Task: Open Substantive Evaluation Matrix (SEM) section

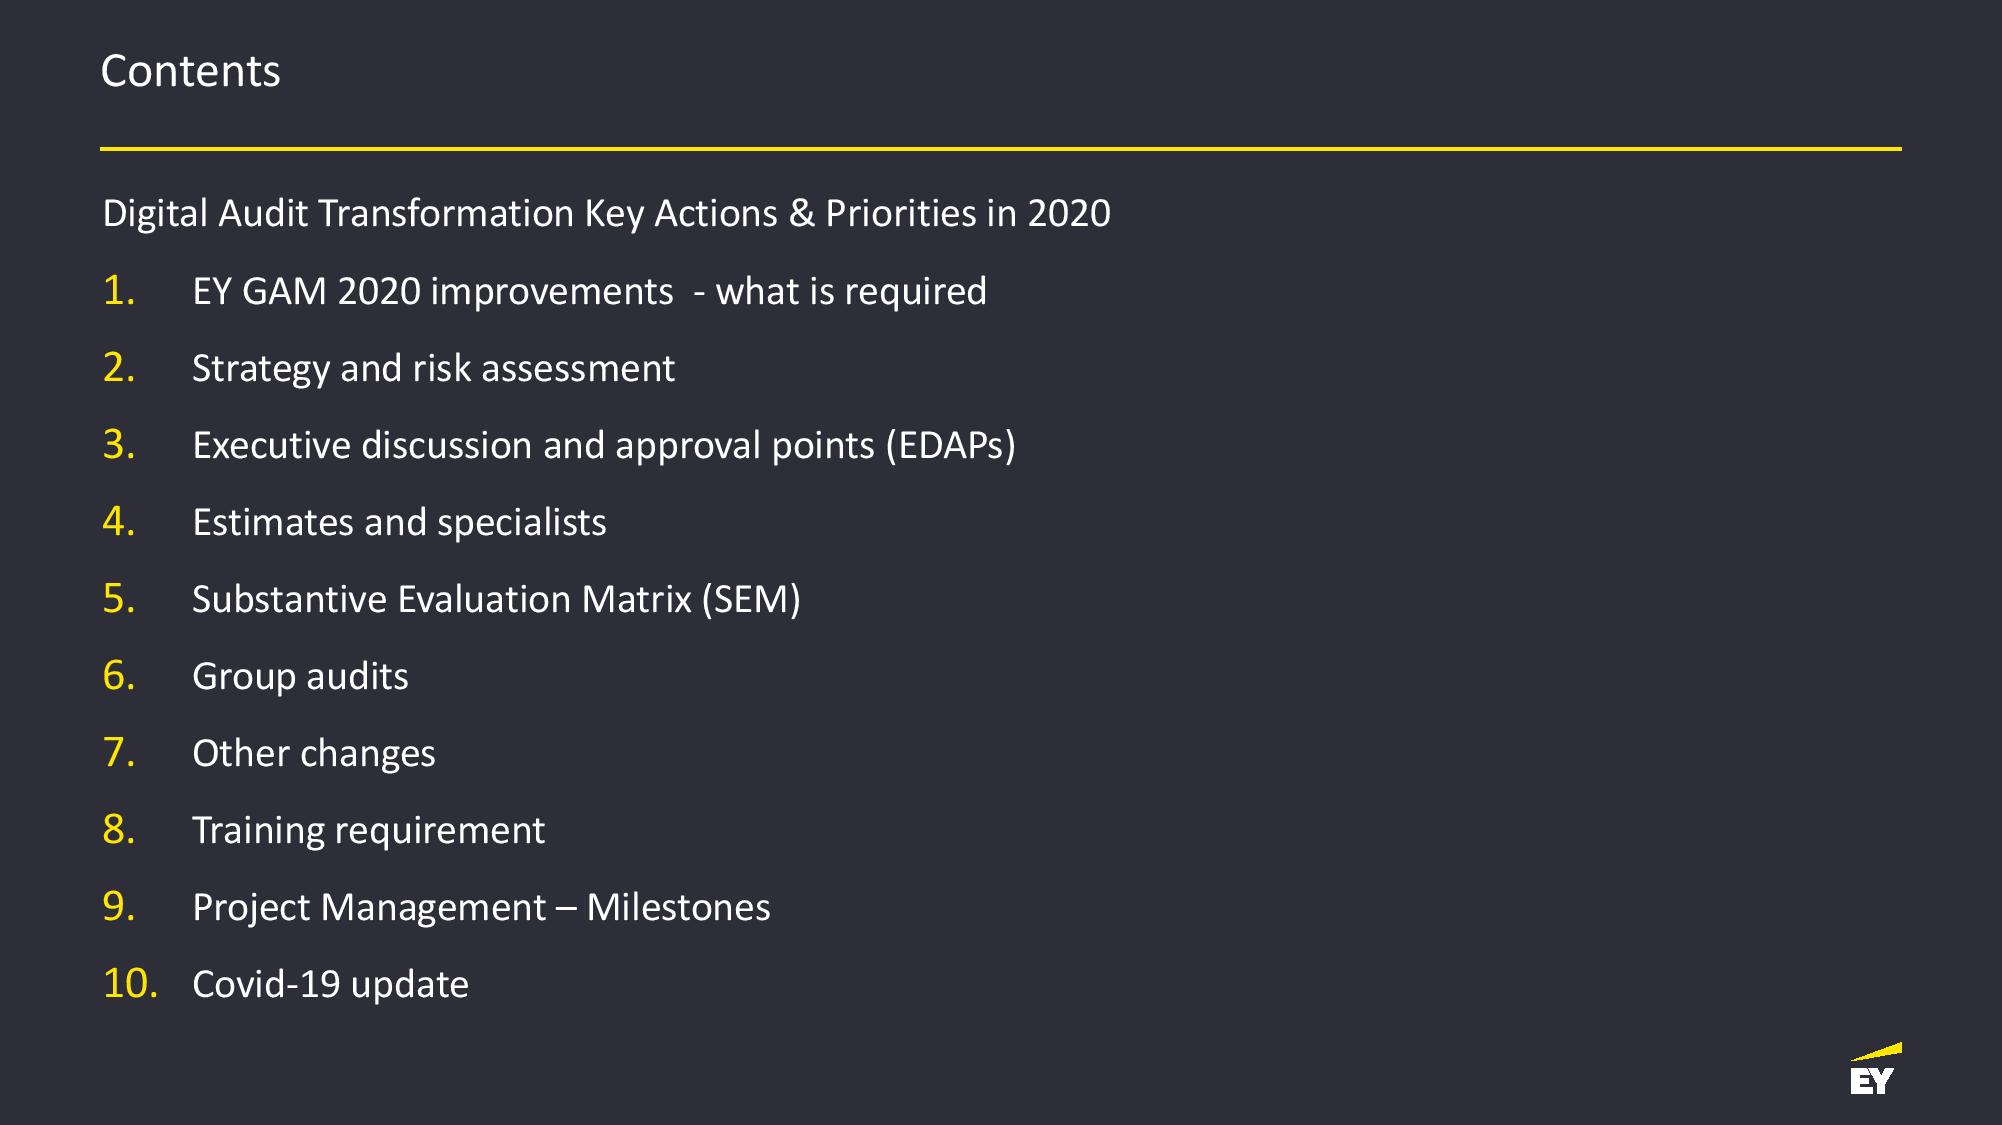Action: click(496, 600)
